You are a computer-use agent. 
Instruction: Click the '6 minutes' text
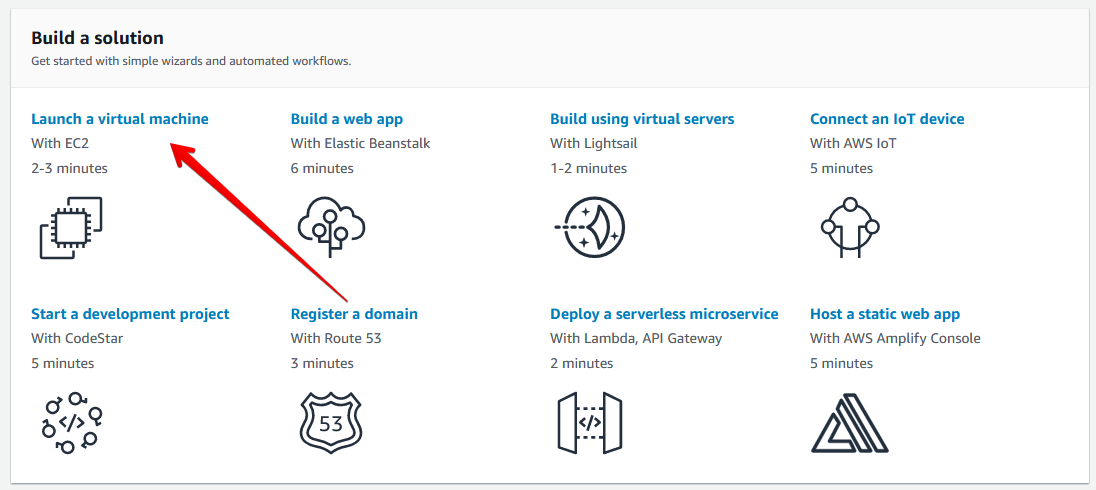click(x=322, y=168)
